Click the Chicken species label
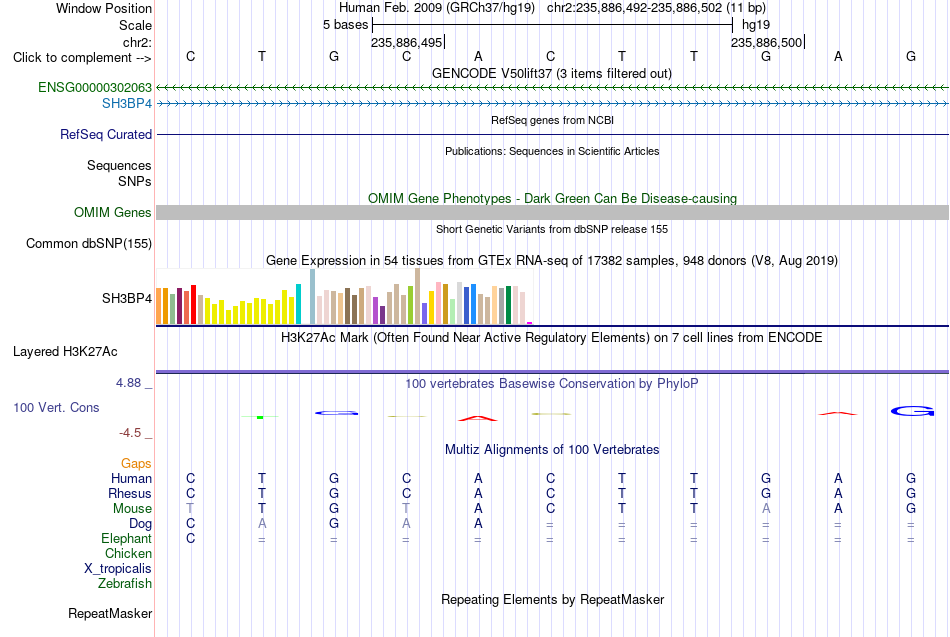 pos(128,553)
